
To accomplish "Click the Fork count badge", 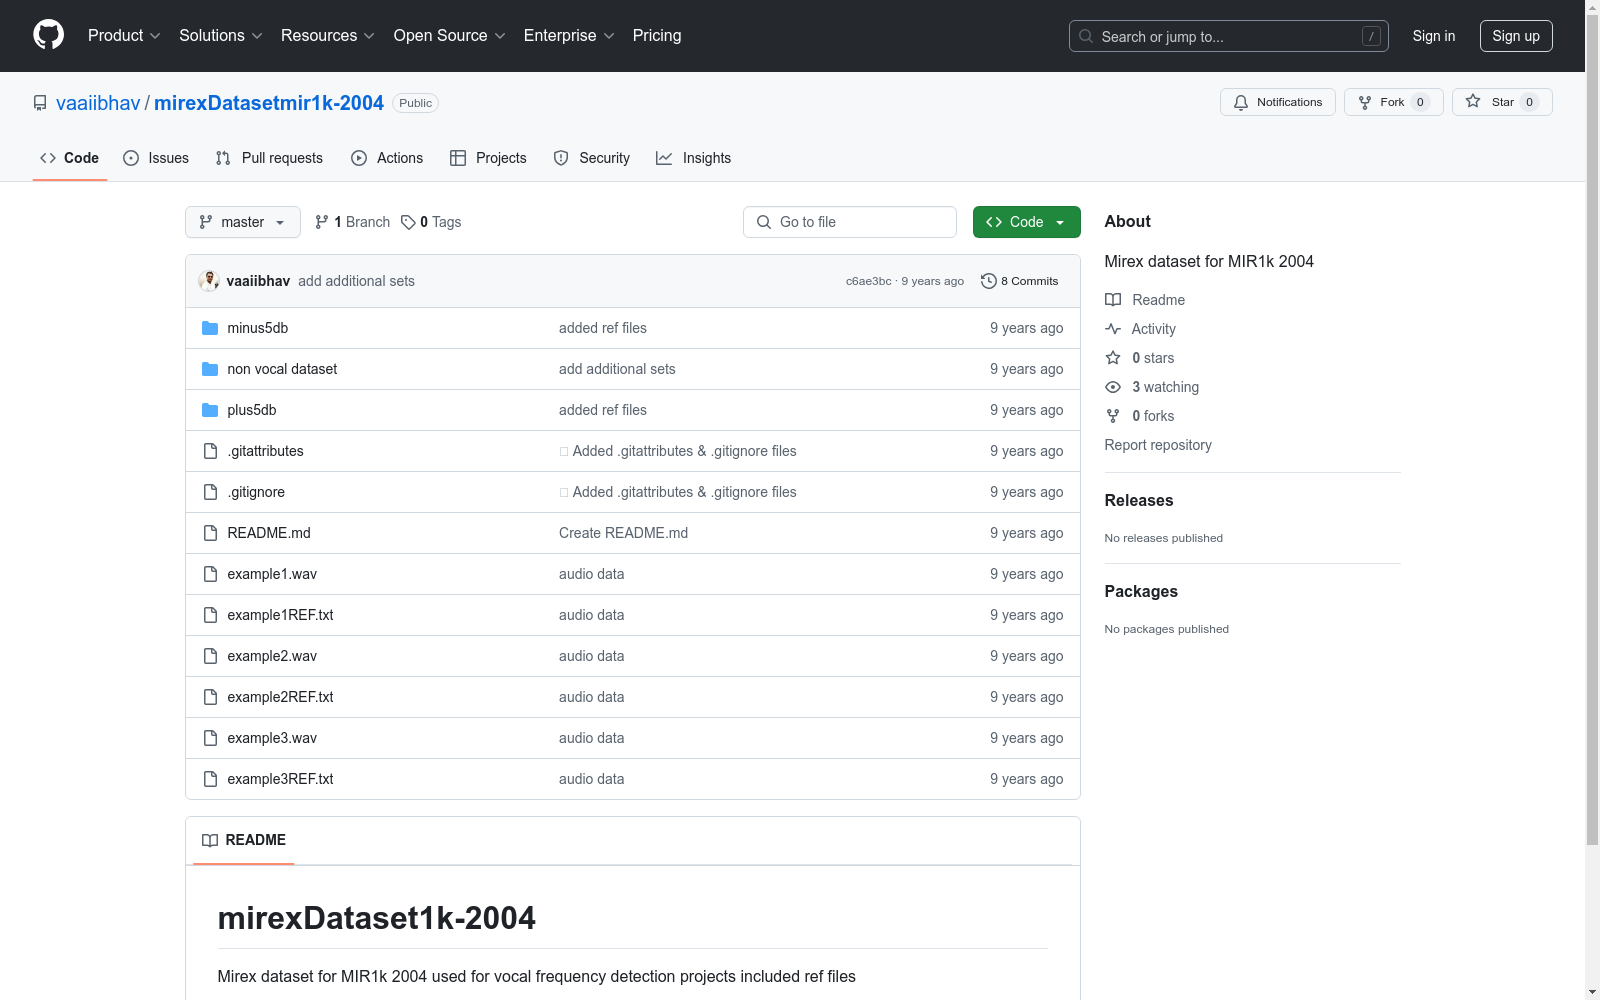I will (1420, 102).
